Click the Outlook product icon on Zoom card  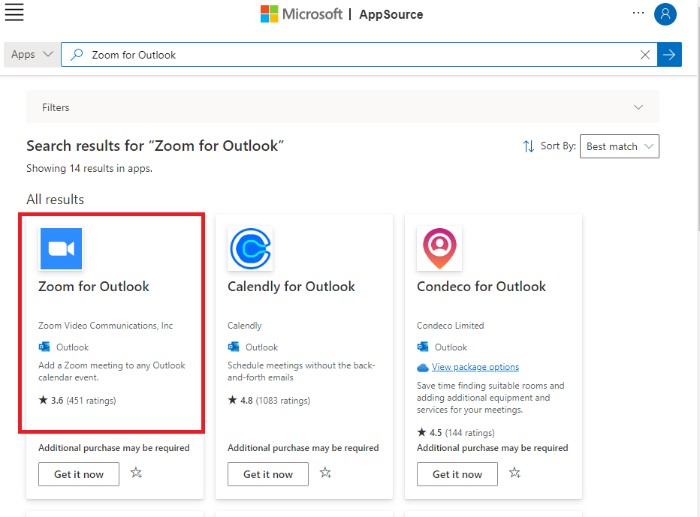point(45,346)
